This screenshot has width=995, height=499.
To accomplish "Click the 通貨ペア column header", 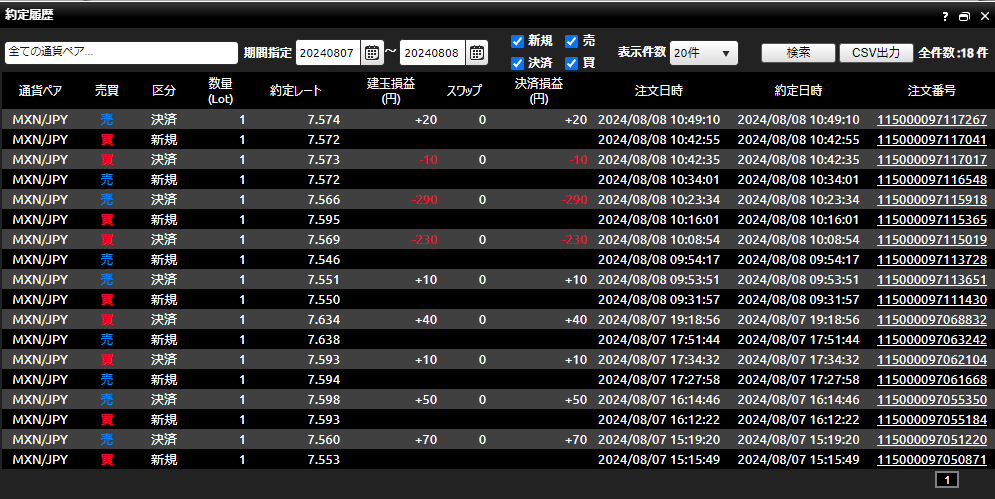I will (x=40, y=91).
